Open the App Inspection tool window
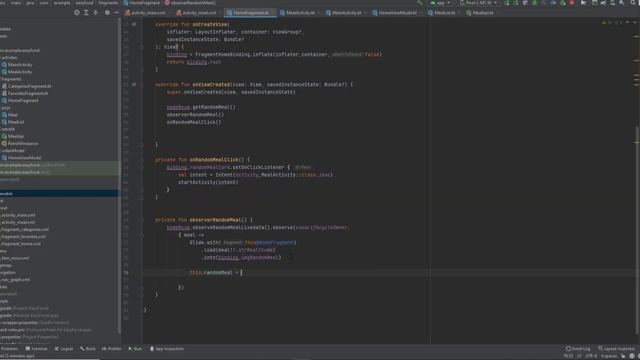The image size is (640, 360). coord(167,349)
